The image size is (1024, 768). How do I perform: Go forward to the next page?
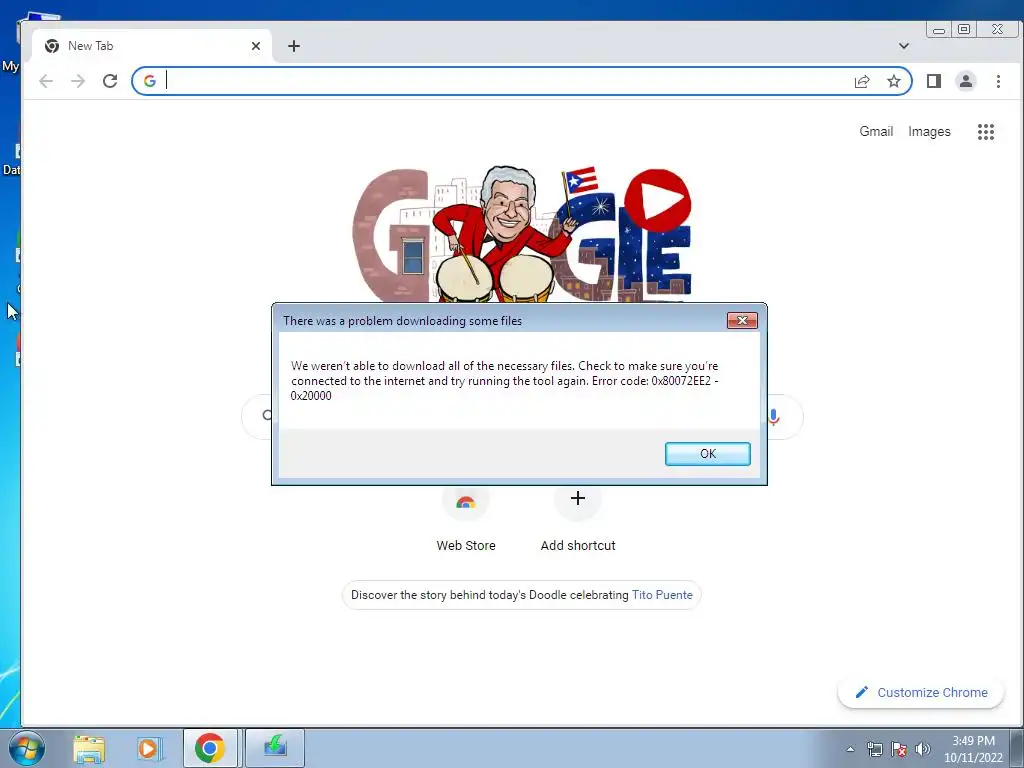pos(78,81)
